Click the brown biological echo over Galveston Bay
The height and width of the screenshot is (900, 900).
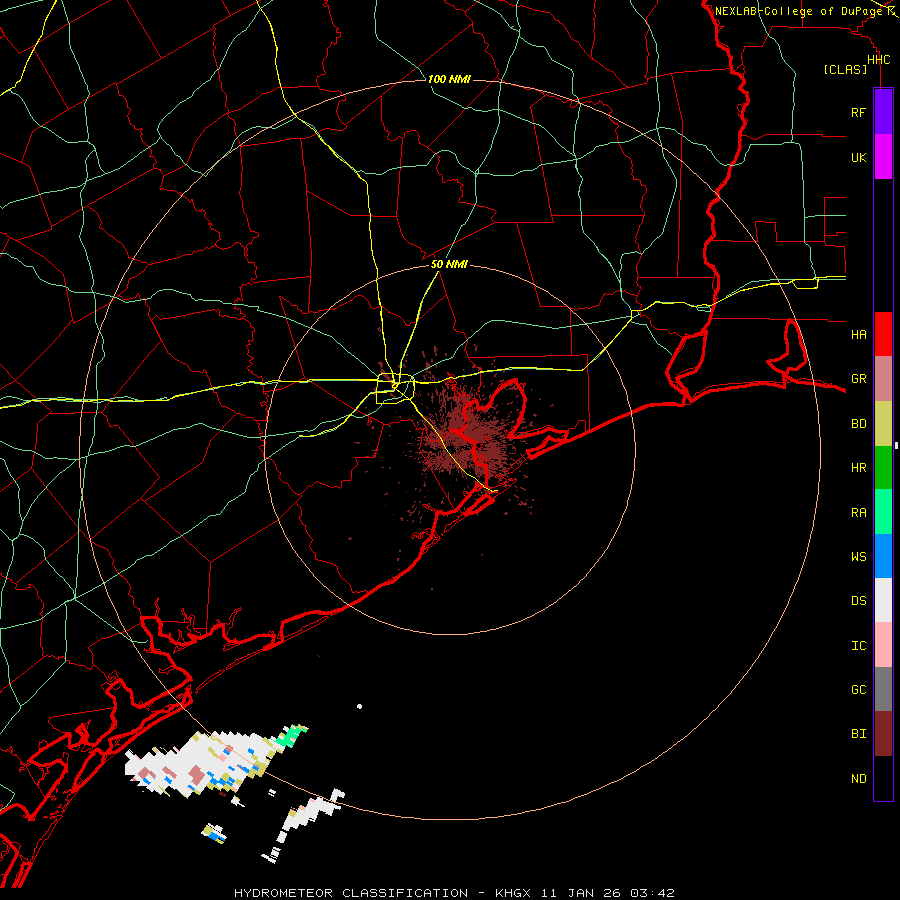click(x=468, y=437)
